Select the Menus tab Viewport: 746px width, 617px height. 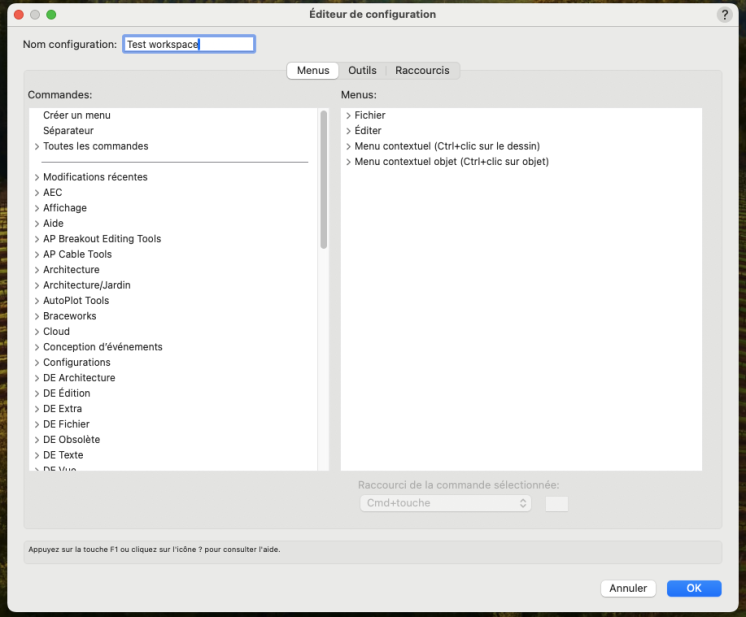313,71
